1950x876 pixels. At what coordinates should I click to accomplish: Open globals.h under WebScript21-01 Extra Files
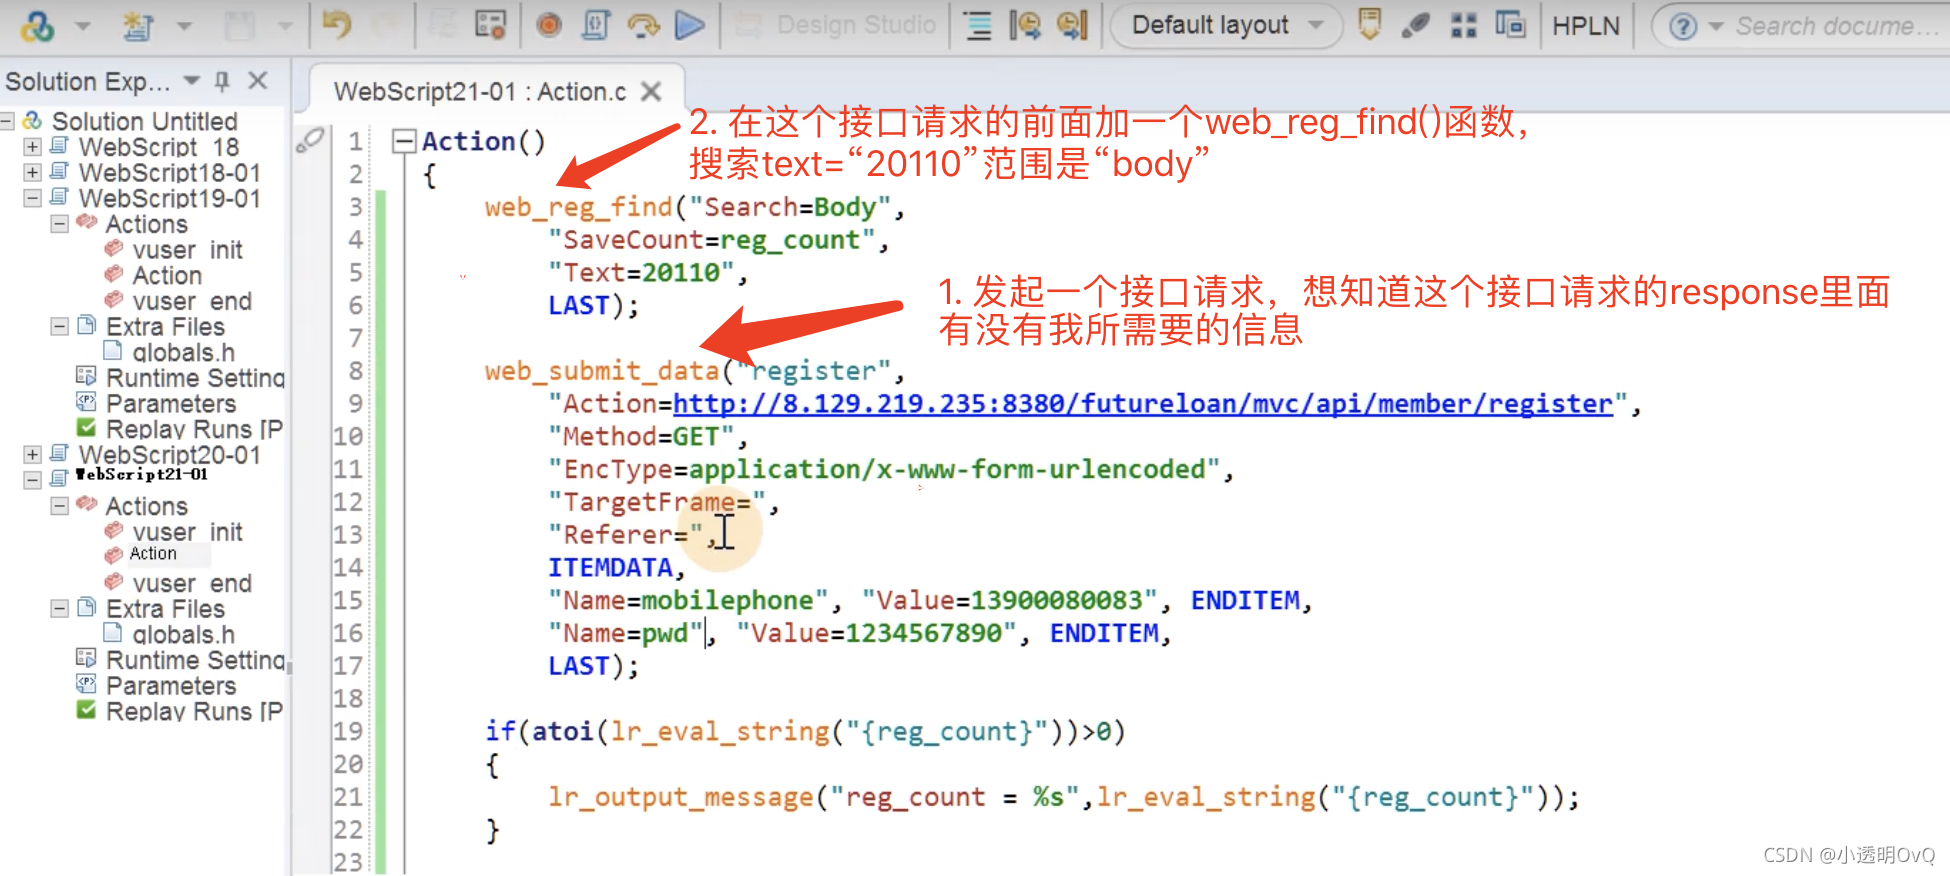(183, 634)
